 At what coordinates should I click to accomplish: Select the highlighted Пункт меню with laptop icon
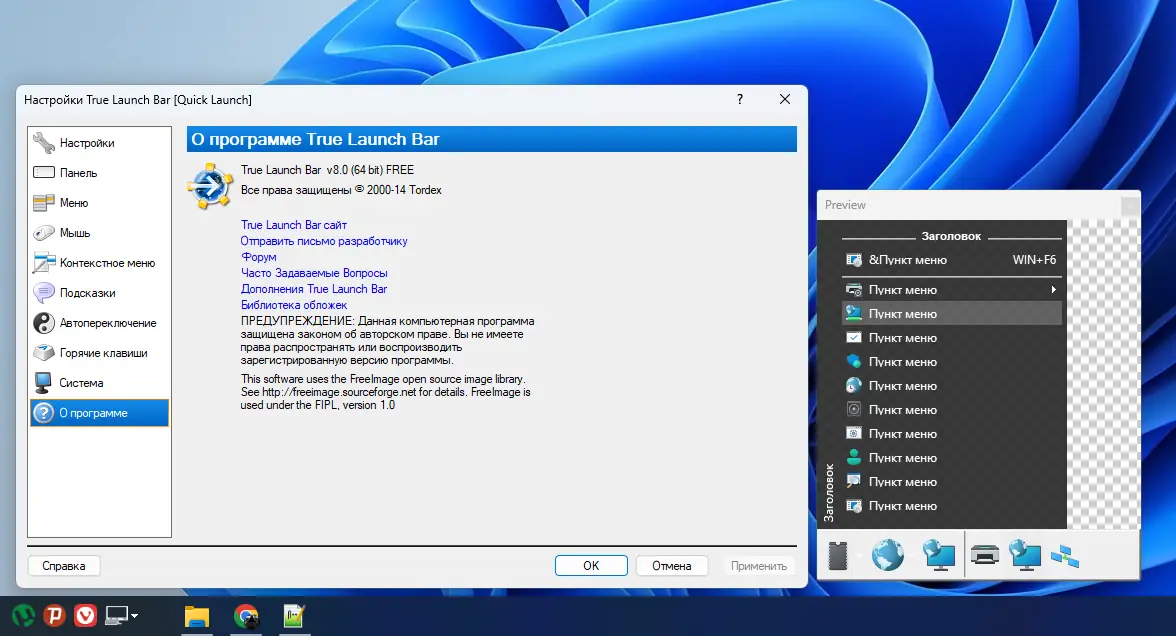tap(951, 314)
